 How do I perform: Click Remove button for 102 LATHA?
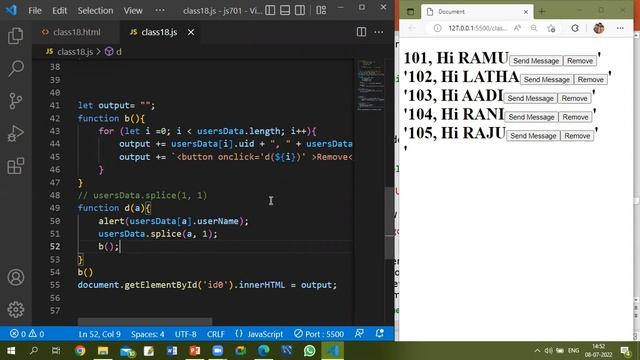(590, 80)
